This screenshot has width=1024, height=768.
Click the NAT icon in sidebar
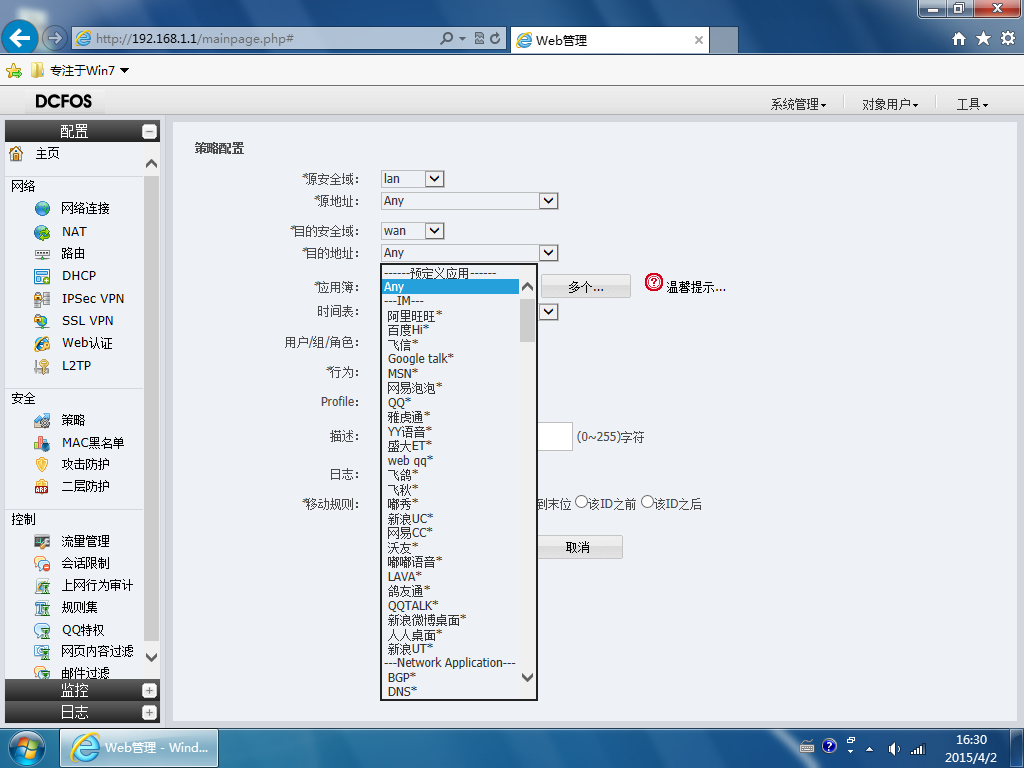point(42,232)
